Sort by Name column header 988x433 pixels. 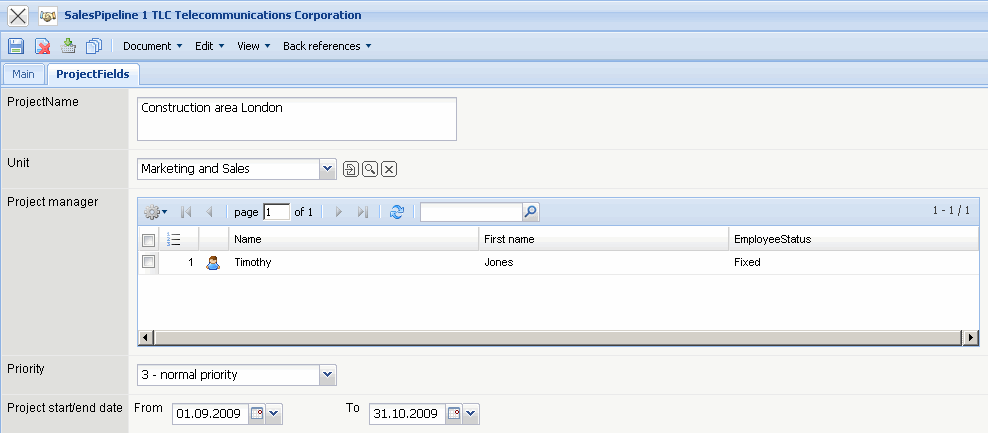(353, 240)
